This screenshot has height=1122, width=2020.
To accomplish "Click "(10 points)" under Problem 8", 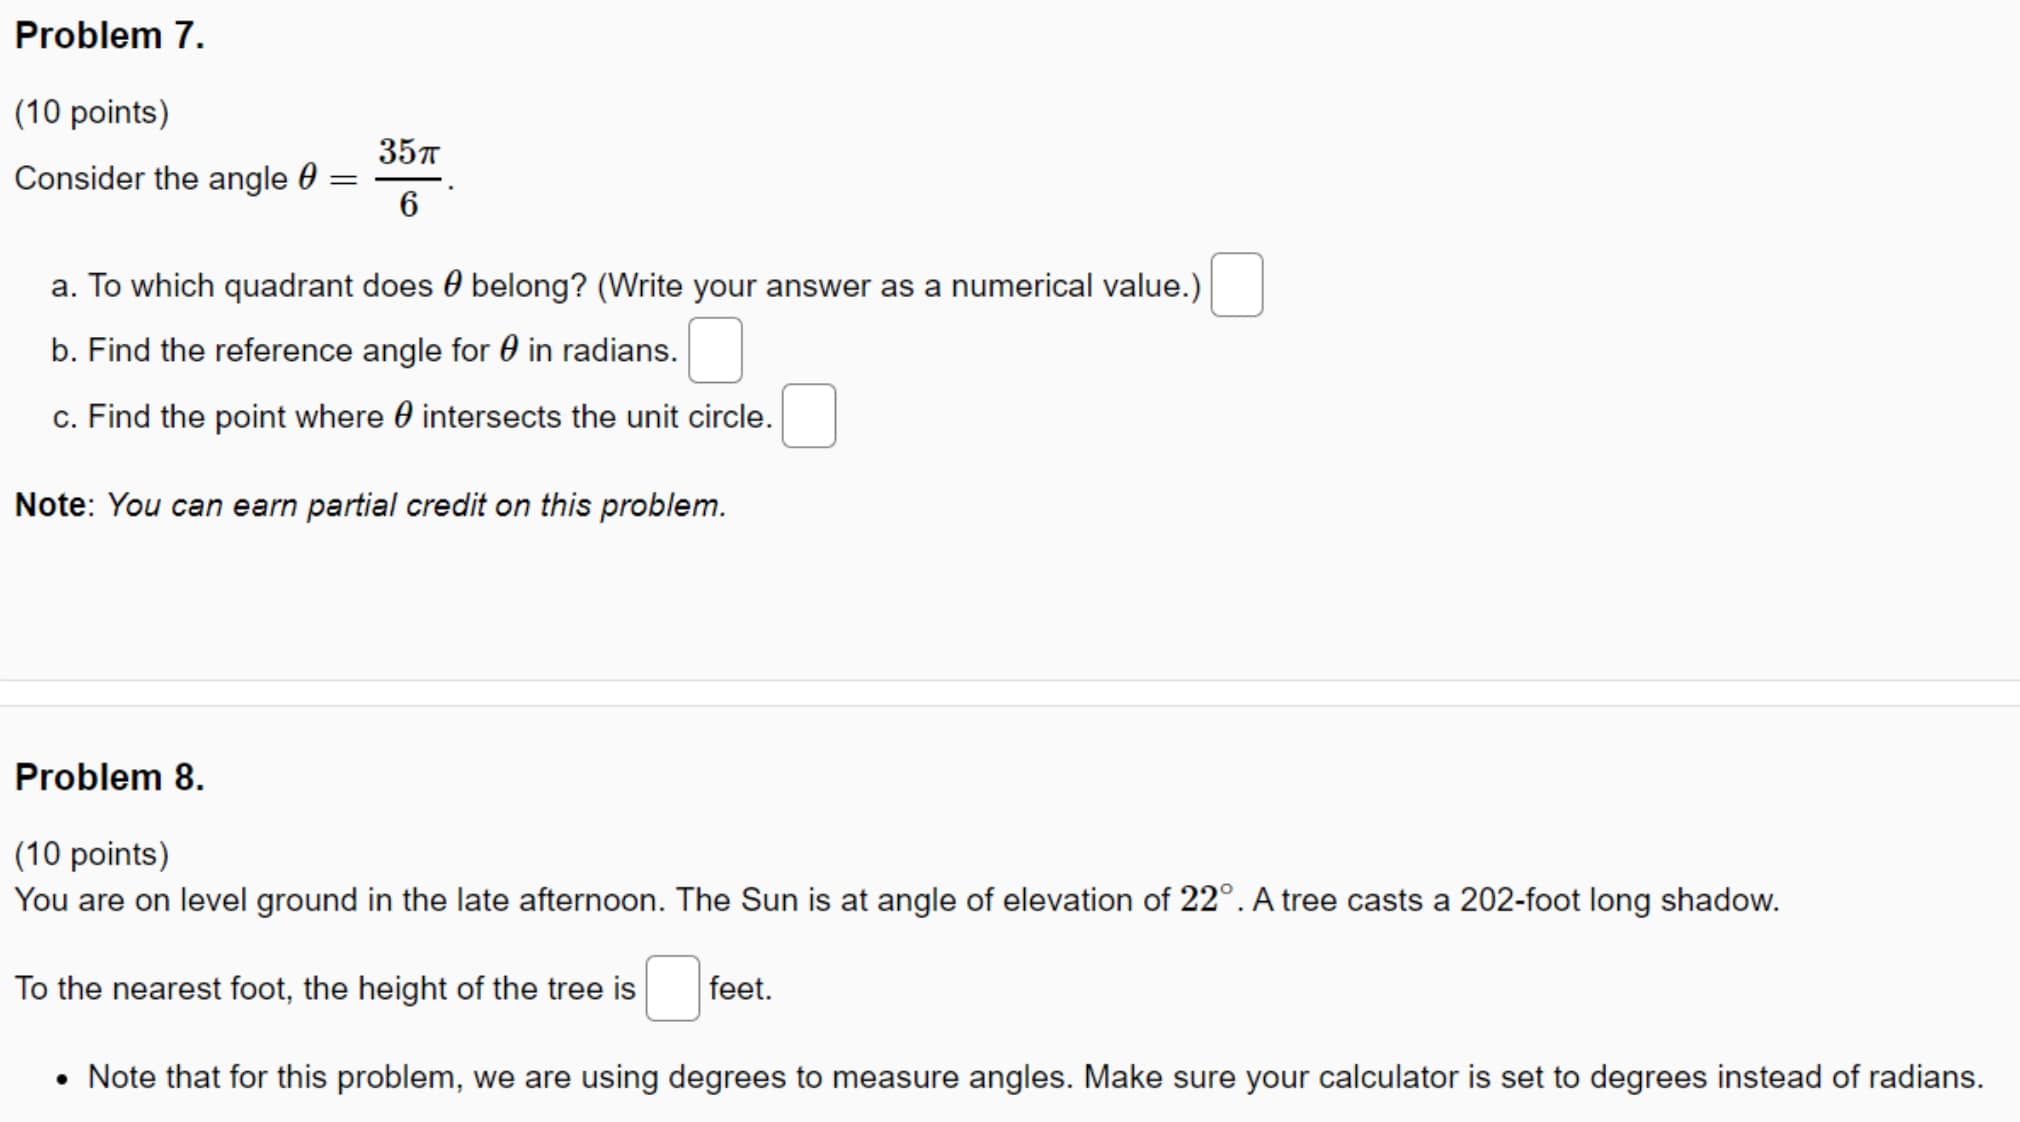I will [x=92, y=854].
